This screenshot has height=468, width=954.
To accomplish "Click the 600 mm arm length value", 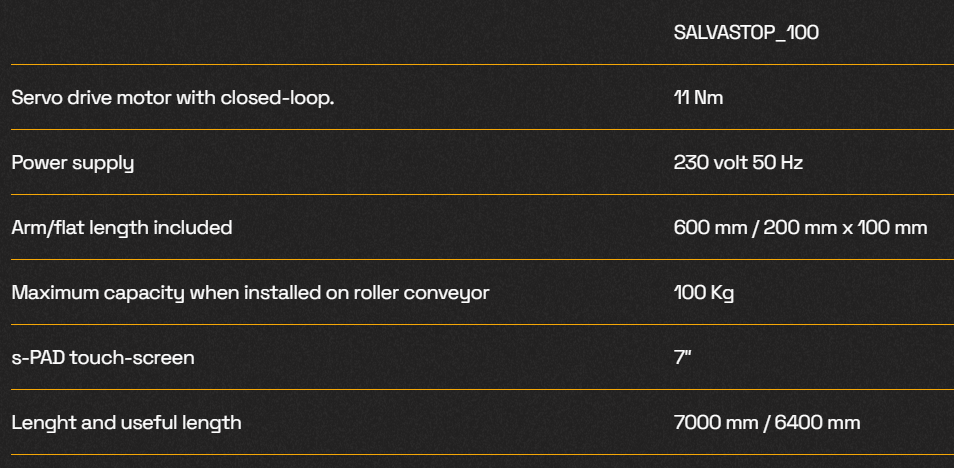I will [714, 228].
